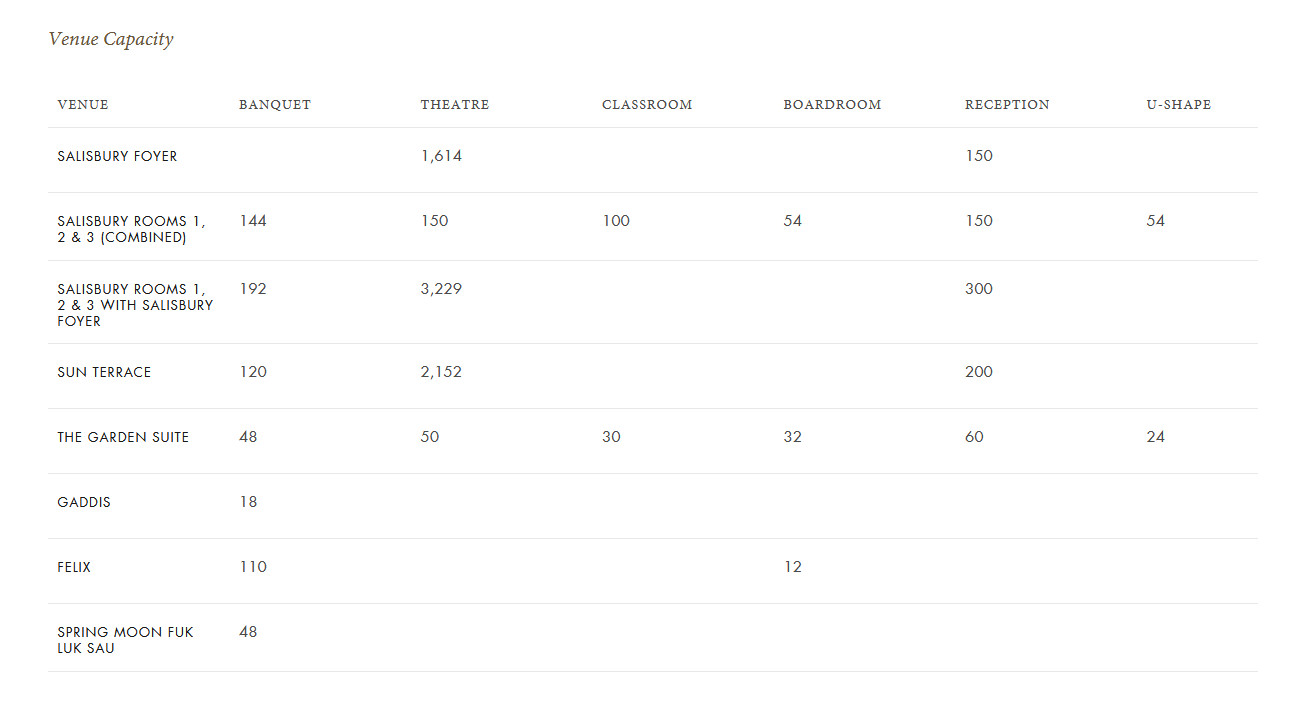Select the U-SHAPE column header
The width and height of the screenshot is (1308, 705).
pyautogui.click(x=1178, y=105)
